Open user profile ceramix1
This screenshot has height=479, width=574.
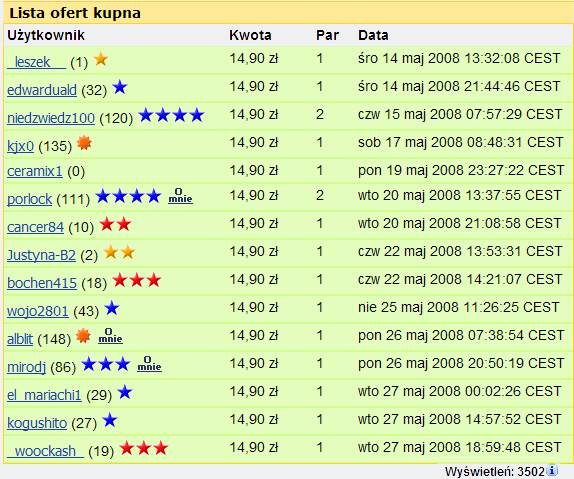35,171
